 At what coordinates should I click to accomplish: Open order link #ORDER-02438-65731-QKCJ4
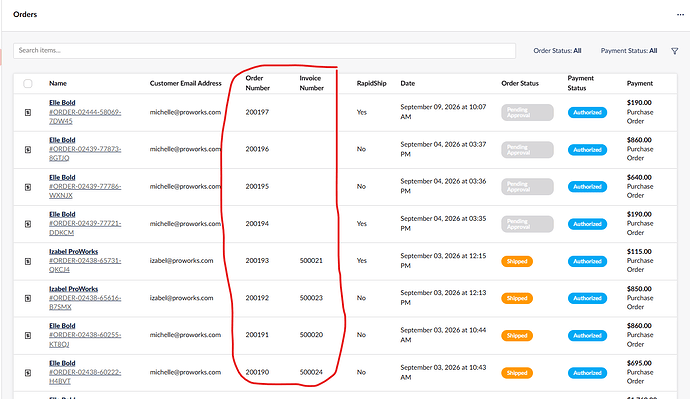(85, 265)
